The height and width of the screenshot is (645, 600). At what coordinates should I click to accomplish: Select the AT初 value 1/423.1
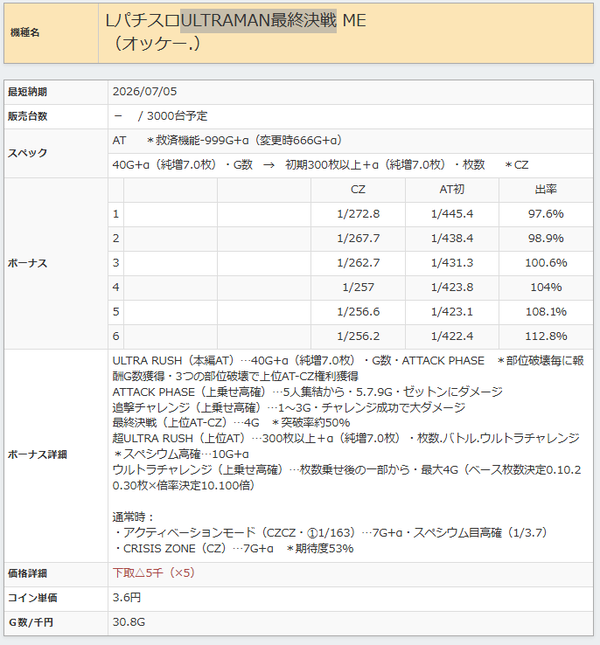(452, 312)
